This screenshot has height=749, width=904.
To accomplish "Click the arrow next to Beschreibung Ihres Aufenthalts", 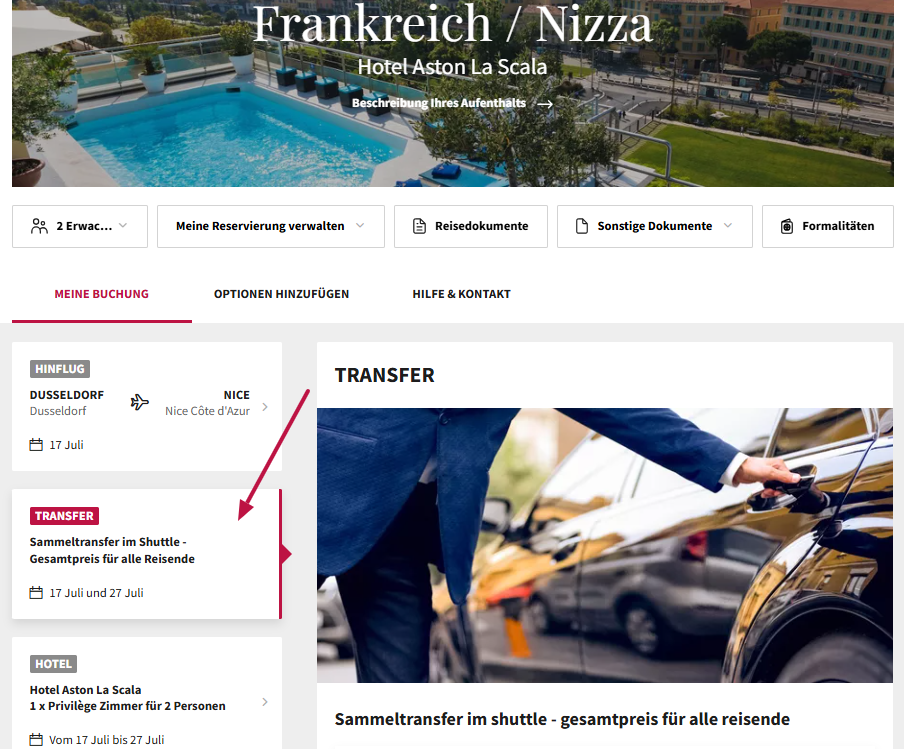I will [x=545, y=104].
